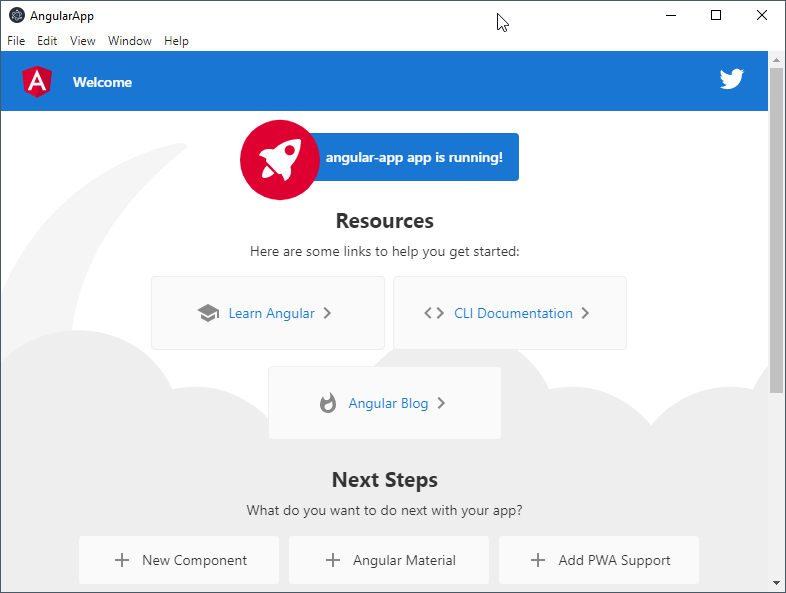Click the red rocket icon
This screenshot has width=786, height=593.
280,159
